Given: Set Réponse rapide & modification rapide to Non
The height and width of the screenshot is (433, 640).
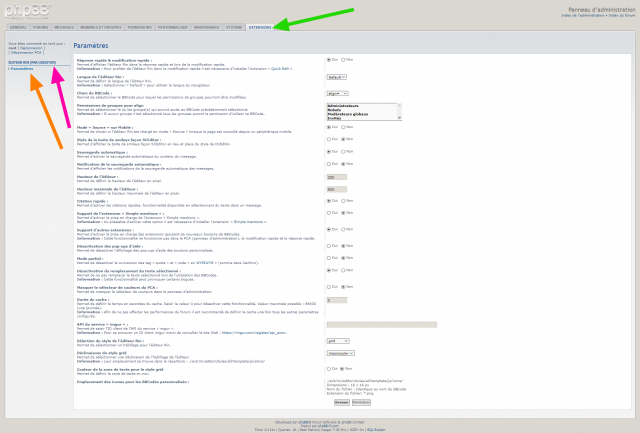Looking at the screenshot, I should pyautogui.click(x=344, y=60).
